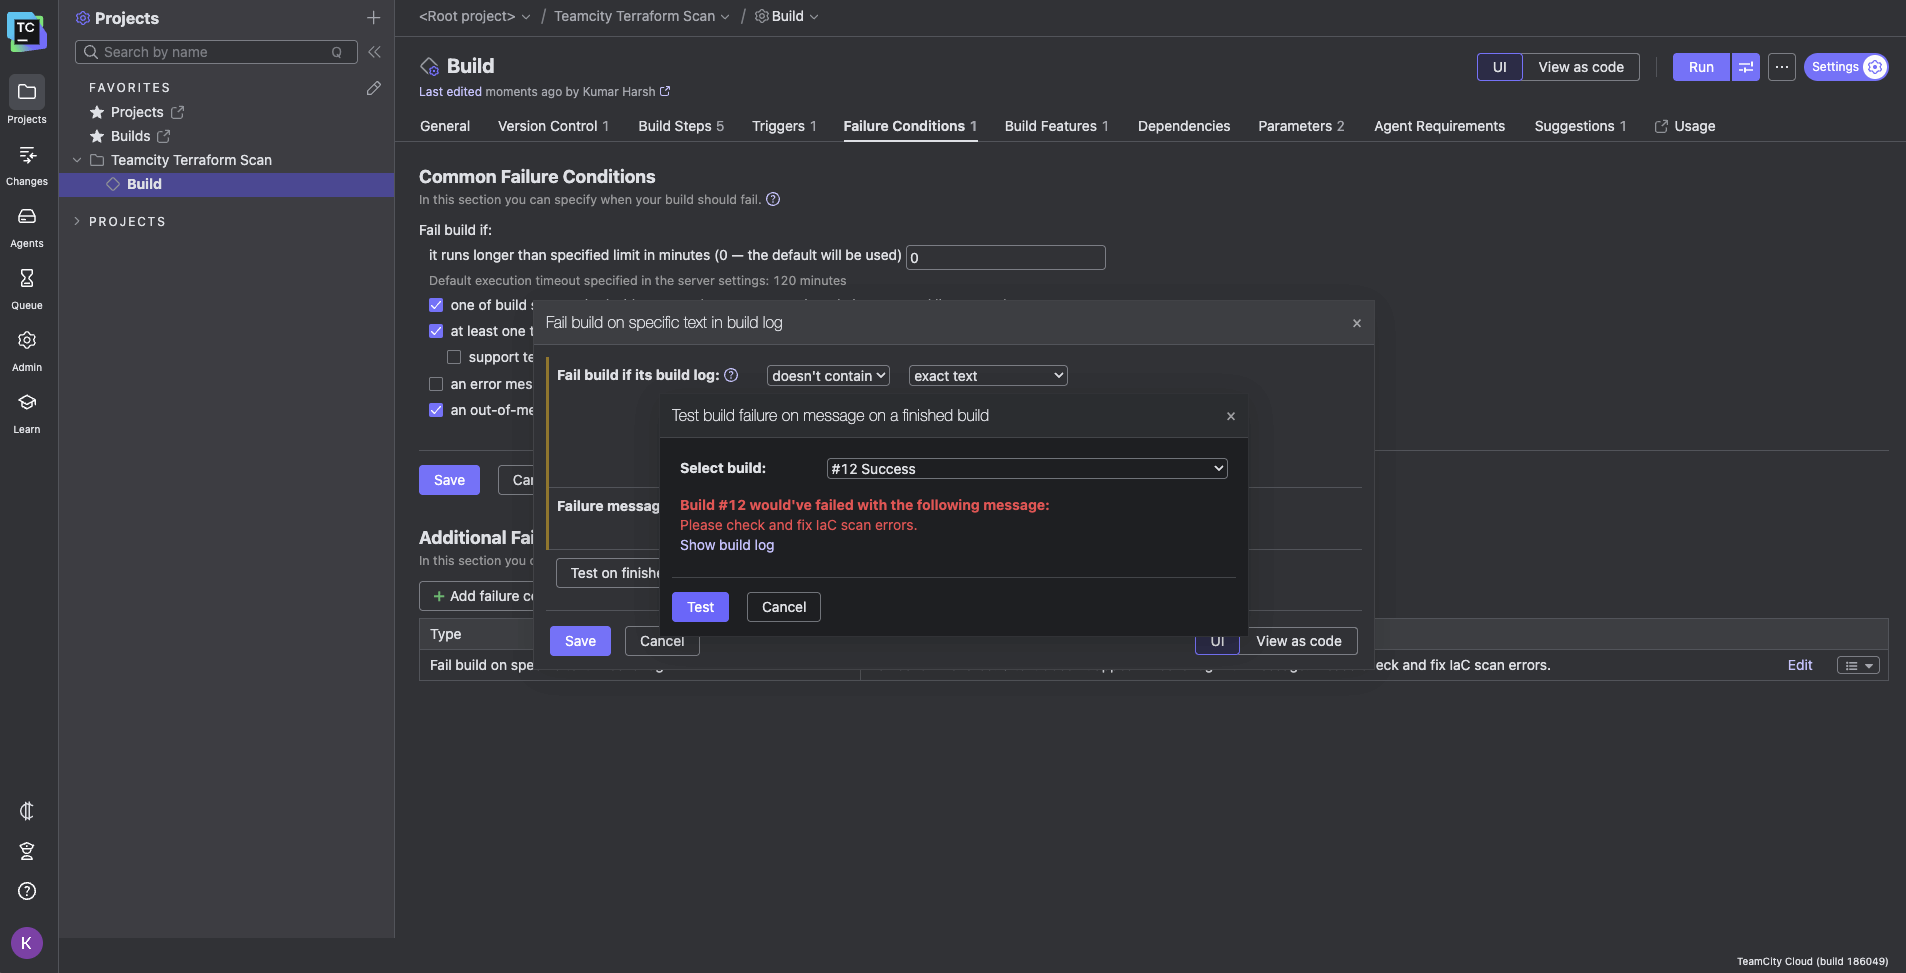1906x973 pixels.
Task: Open the Show build log link
Action: [727, 545]
